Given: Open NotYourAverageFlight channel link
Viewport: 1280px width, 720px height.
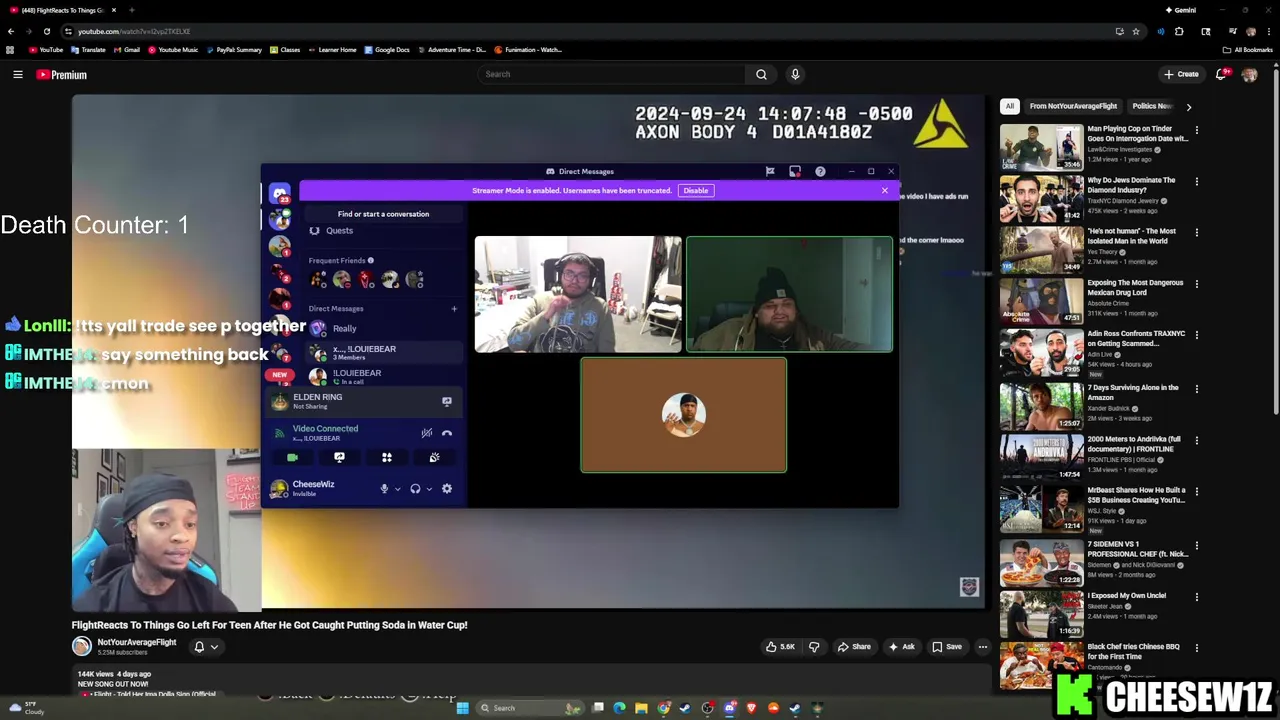Looking at the screenshot, I should [137, 642].
